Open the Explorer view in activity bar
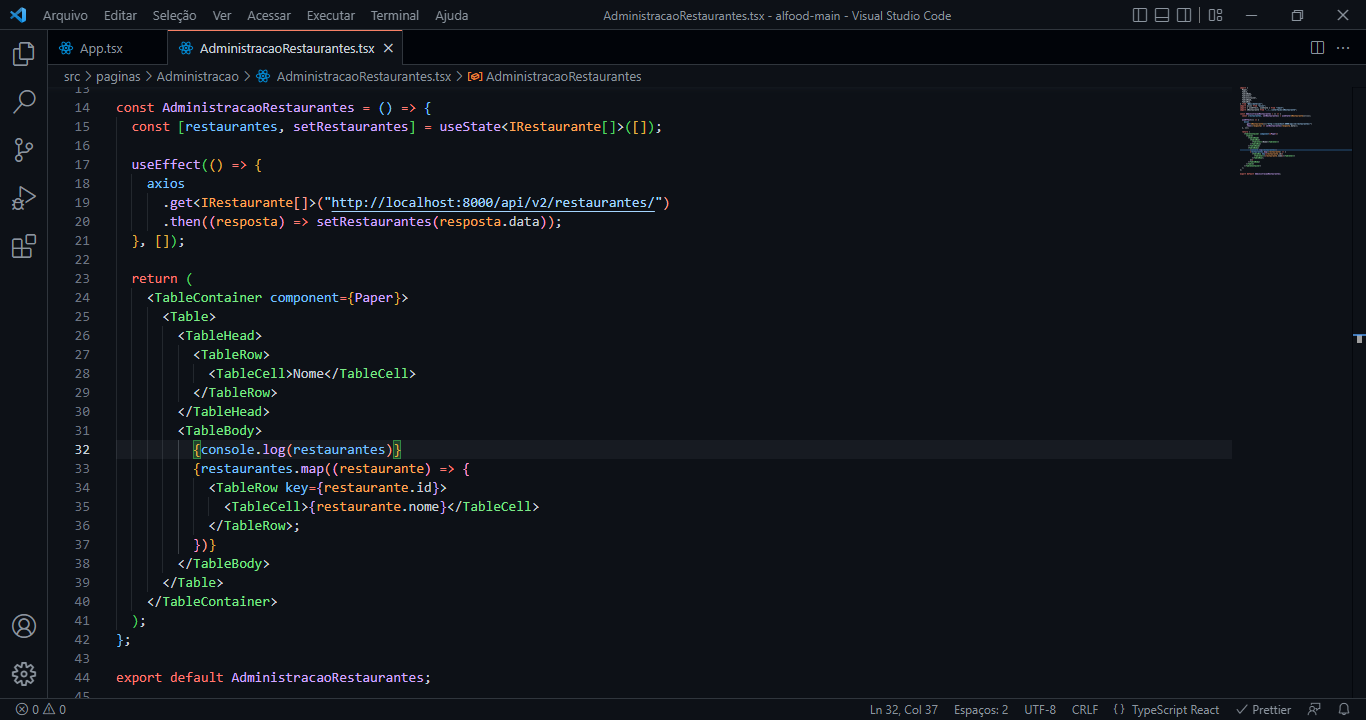 point(24,54)
